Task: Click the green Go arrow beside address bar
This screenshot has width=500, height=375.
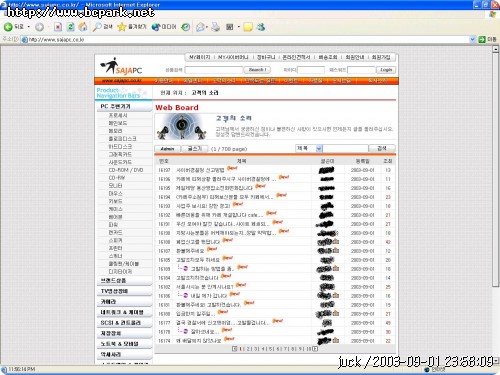Action: click(x=482, y=39)
